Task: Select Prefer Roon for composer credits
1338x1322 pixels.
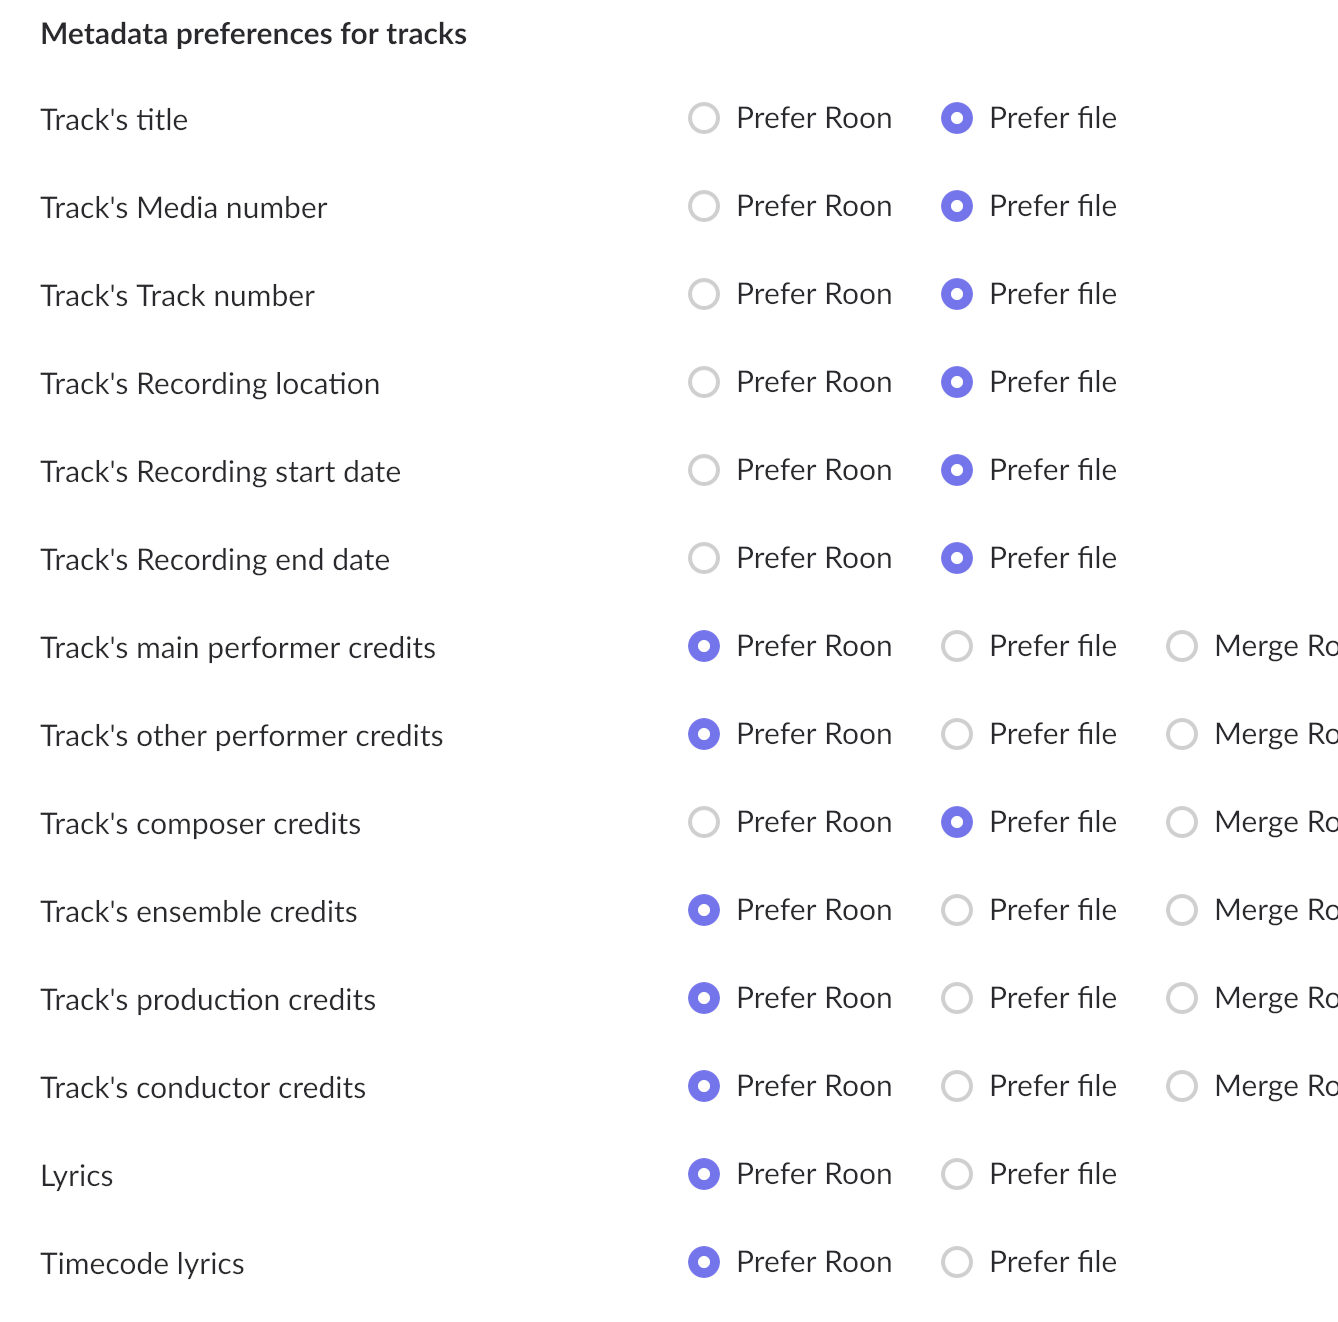Action: coord(704,822)
